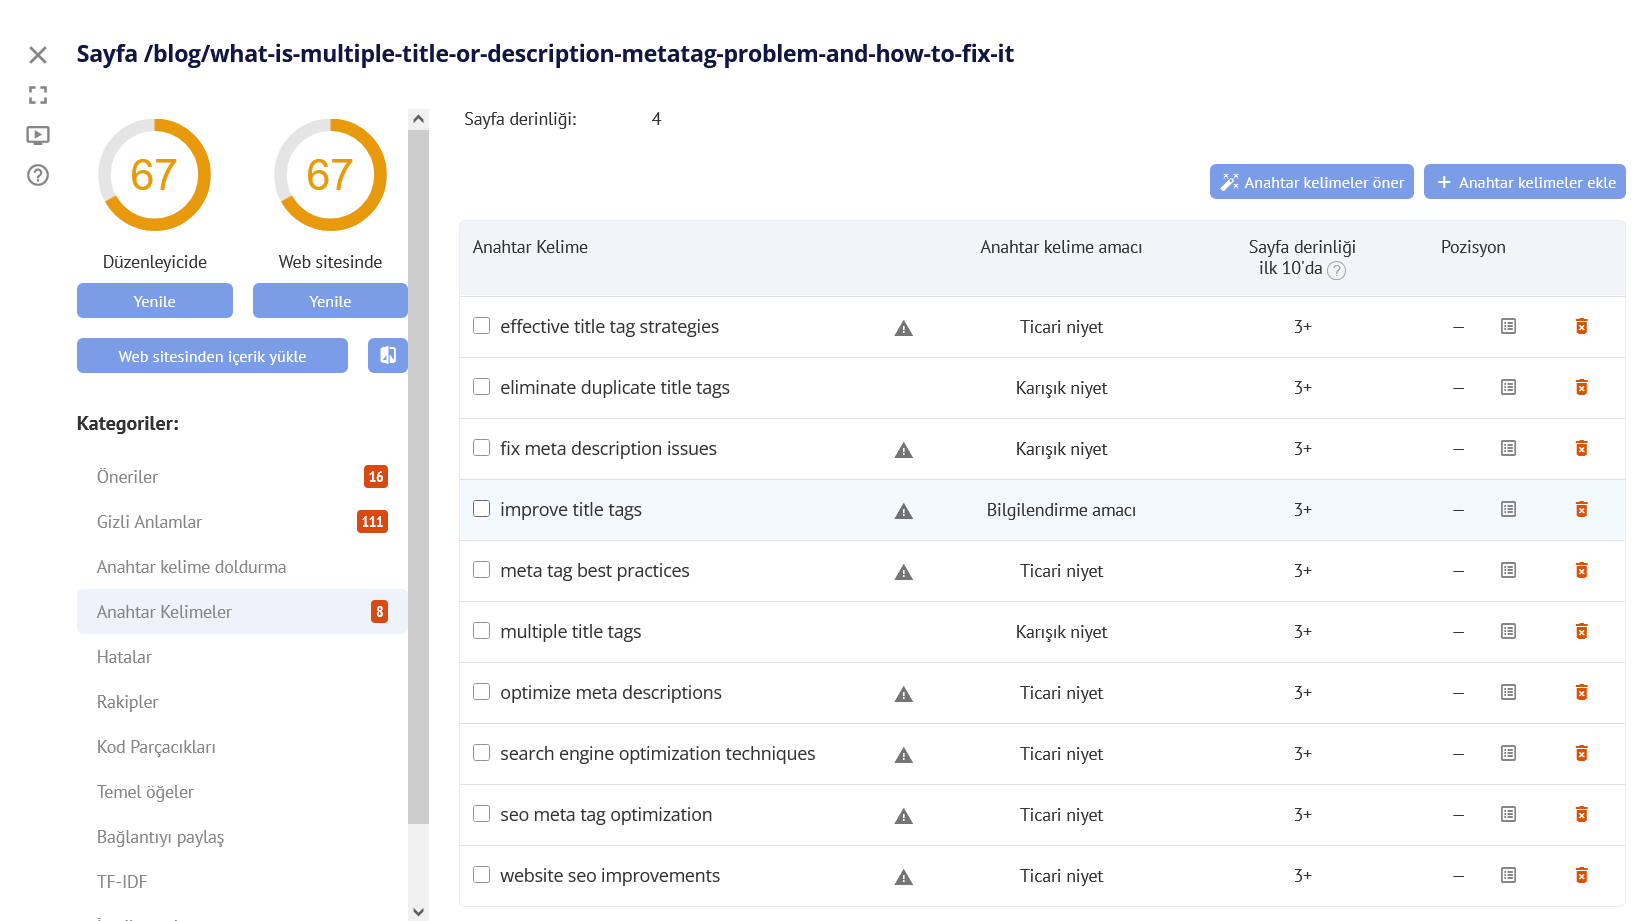Select the 'fix meta description issues' checkbox

[x=482, y=448]
